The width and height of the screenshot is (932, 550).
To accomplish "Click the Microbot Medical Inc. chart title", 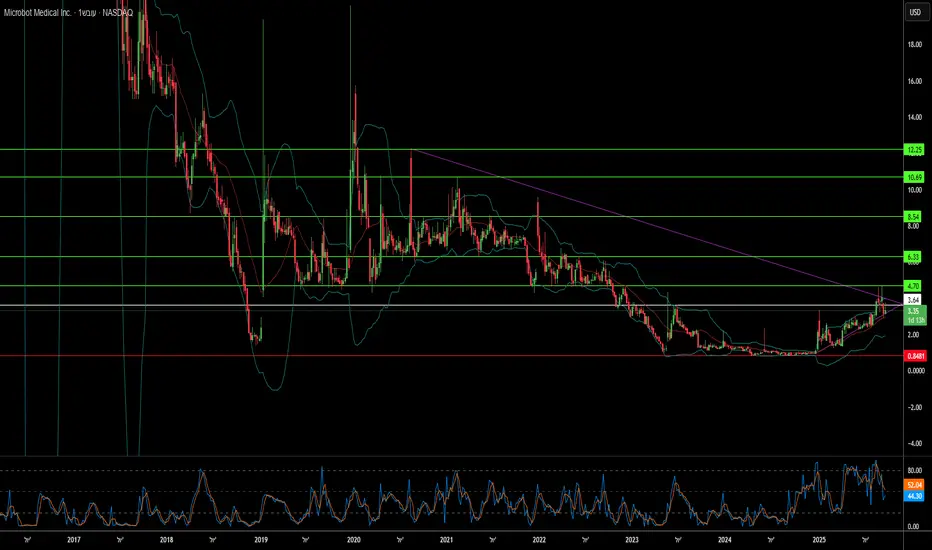I will 38,12.
